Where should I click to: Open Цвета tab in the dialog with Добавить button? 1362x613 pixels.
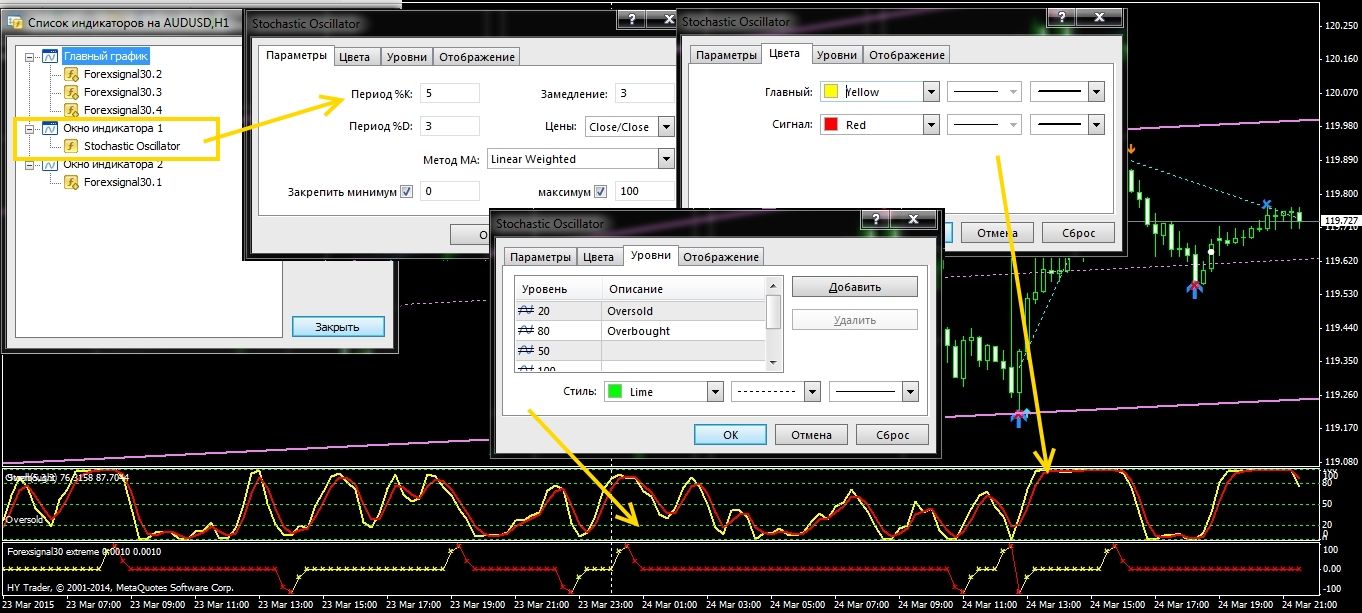[599, 257]
